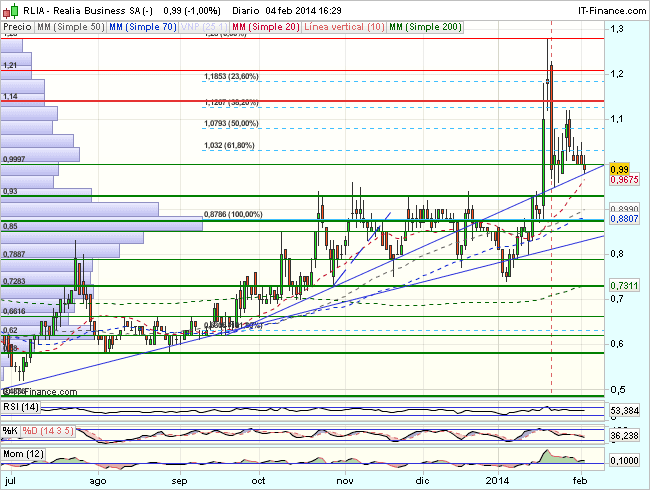650x490 pixels.
Task: Click the 'dic' month label on the time axis
Action: (422, 481)
